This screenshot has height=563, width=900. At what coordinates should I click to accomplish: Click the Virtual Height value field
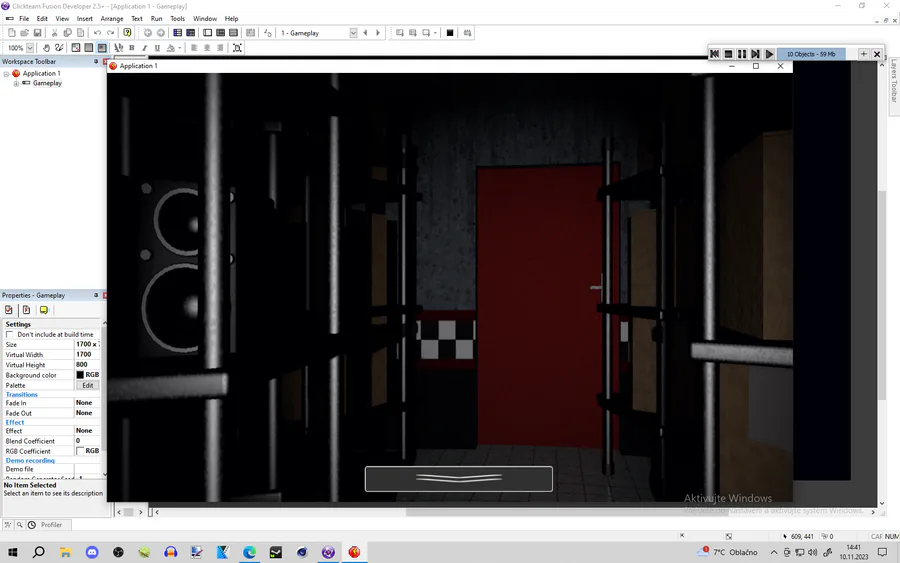pos(87,364)
